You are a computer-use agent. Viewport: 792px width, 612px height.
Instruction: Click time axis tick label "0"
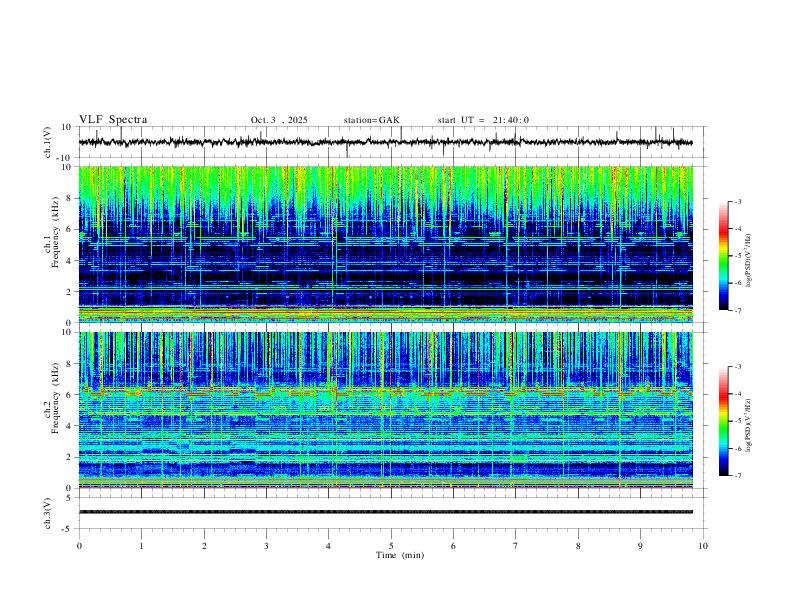79,546
